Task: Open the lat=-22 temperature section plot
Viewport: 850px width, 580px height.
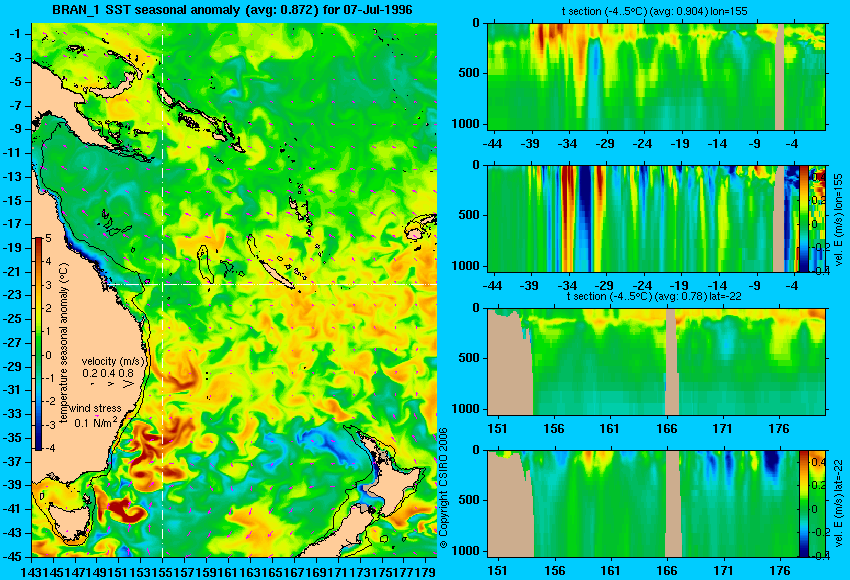Action: (656, 362)
